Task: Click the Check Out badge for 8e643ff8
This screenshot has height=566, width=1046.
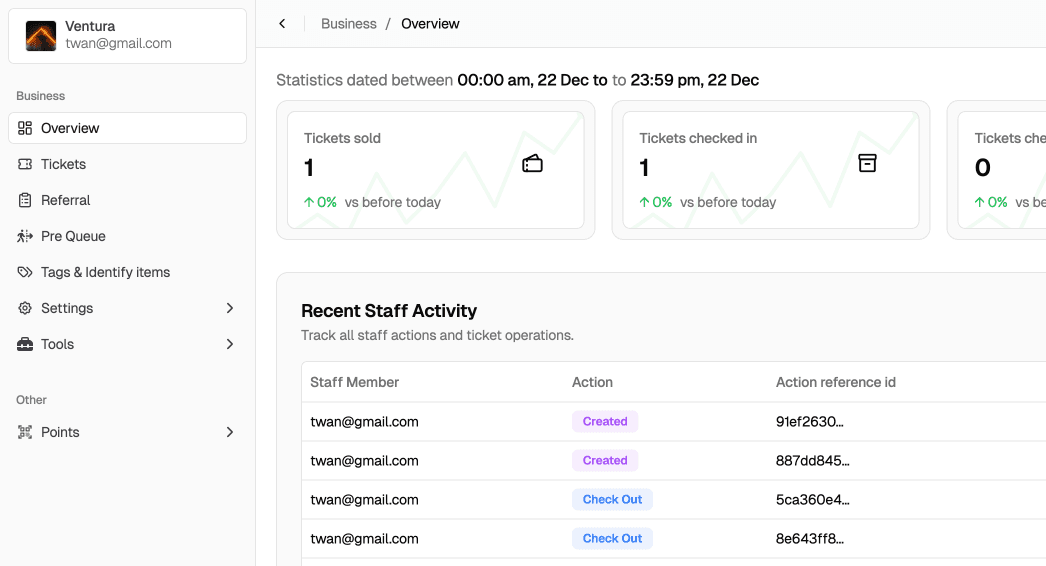Action: tap(612, 539)
